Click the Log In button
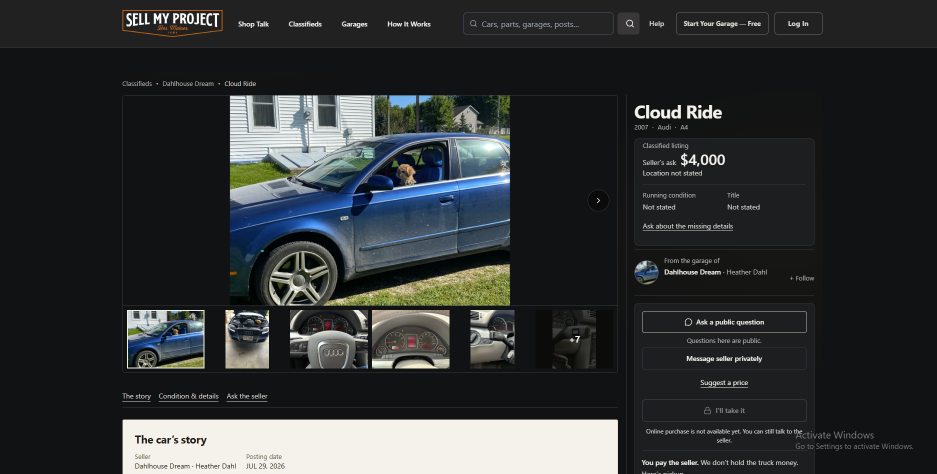 (x=798, y=24)
